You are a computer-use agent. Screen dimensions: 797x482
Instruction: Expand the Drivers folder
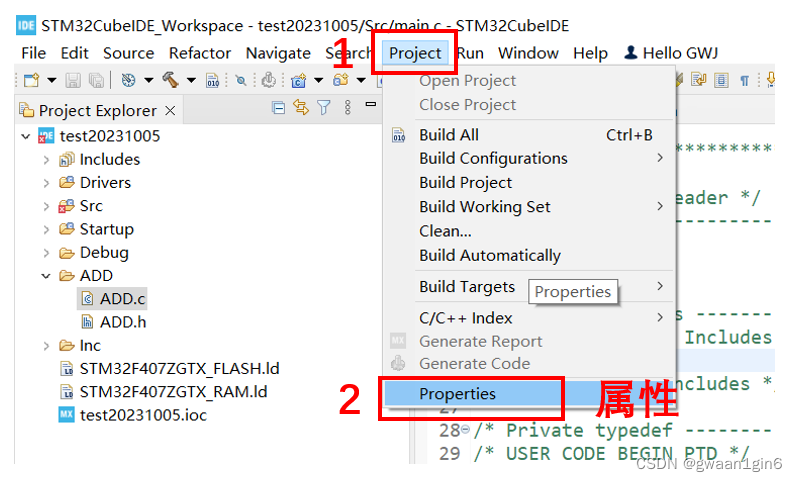(46, 183)
